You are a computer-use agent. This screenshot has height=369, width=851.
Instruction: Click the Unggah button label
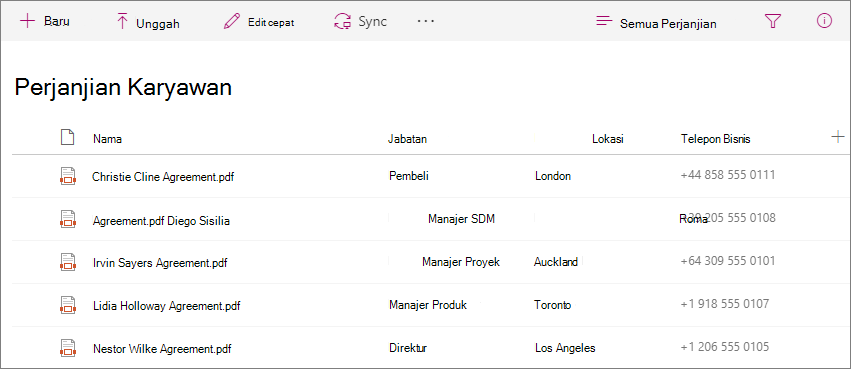click(158, 23)
